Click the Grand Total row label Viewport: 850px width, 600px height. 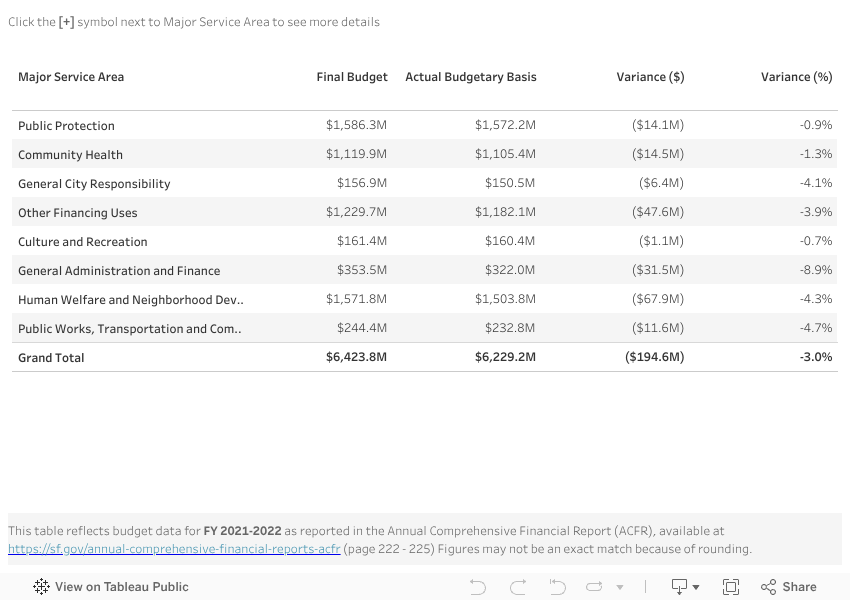tap(51, 358)
